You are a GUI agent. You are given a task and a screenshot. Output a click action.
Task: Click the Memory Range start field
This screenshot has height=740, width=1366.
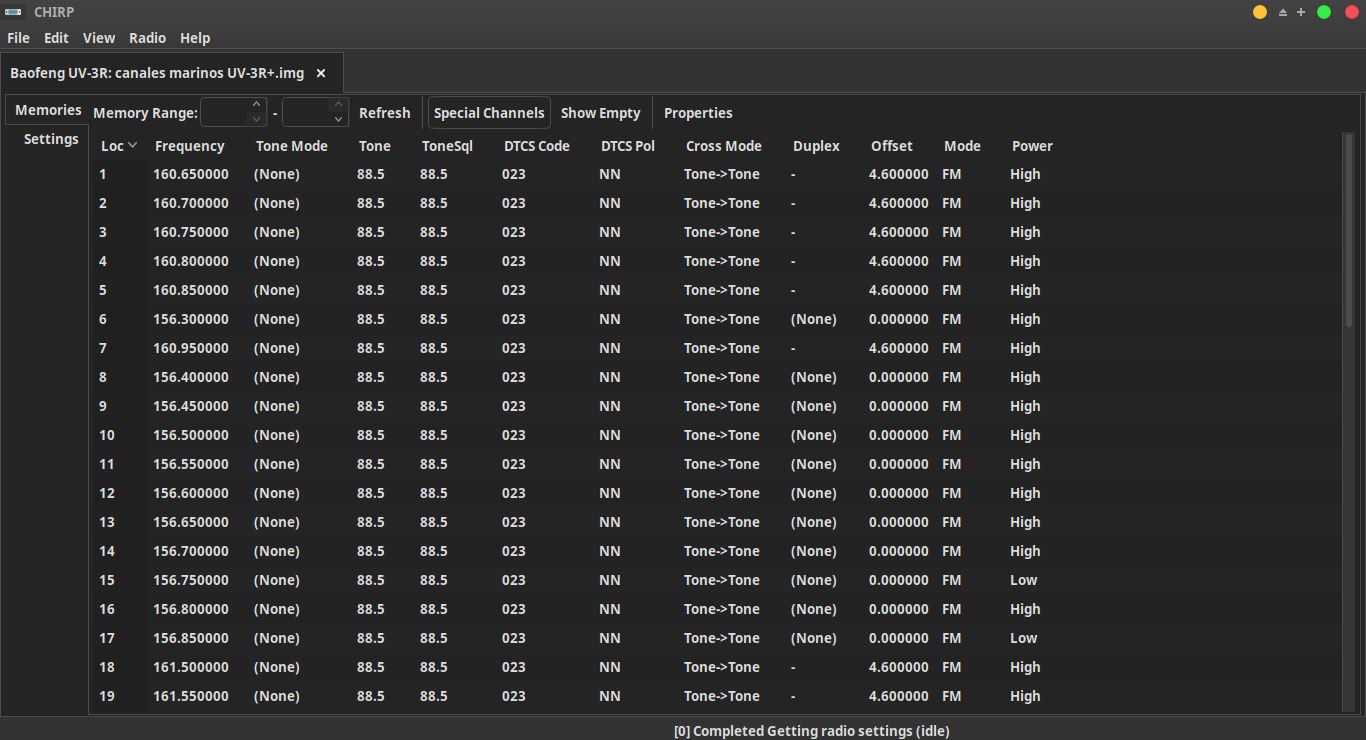click(x=224, y=113)
